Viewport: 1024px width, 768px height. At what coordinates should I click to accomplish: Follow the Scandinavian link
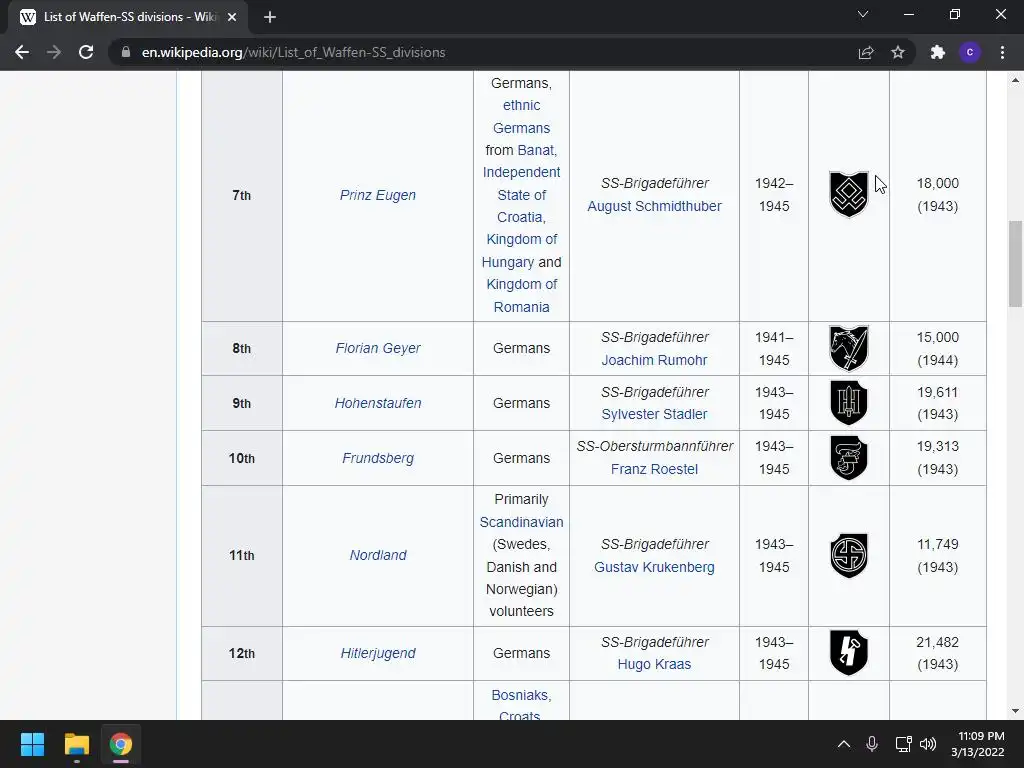point(521,522)
